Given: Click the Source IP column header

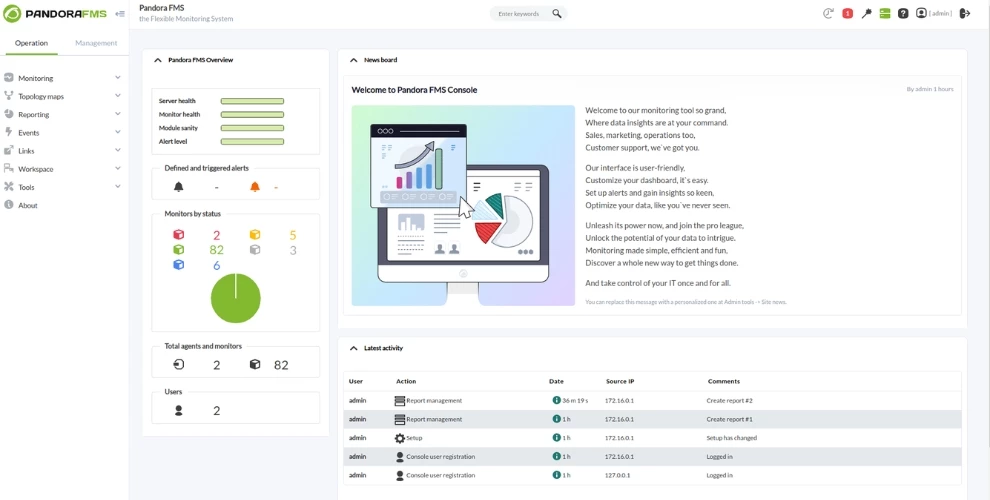Looking at the screenshot, I should point(620,381).
